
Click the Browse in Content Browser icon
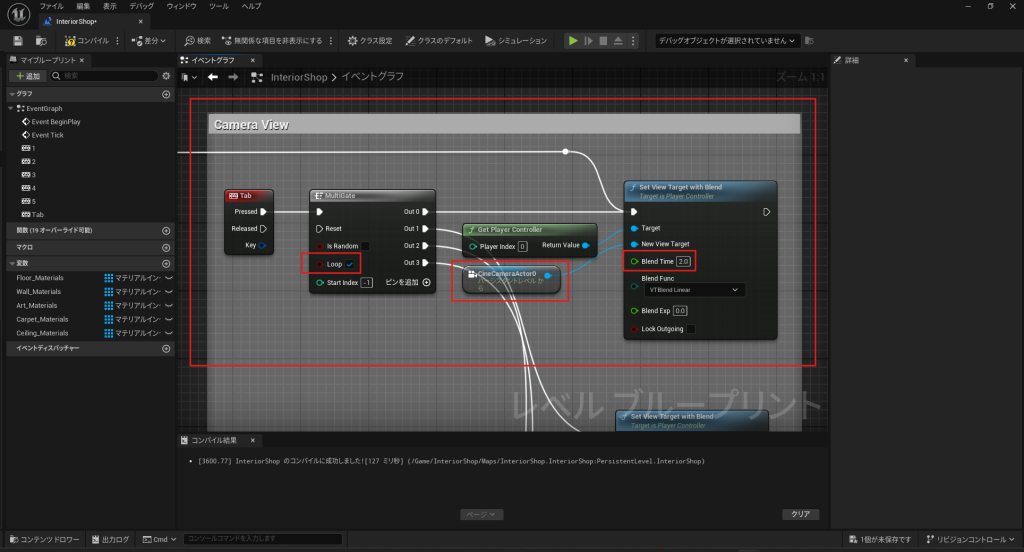(41, 41)
